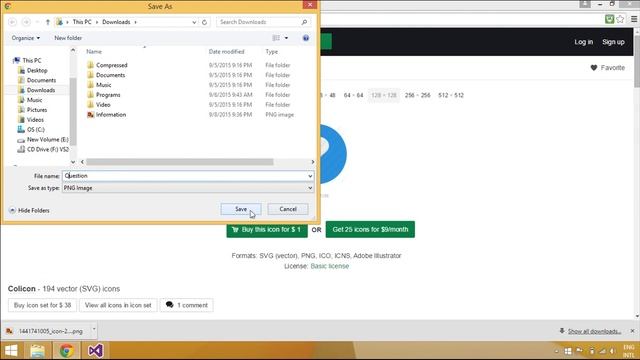Select New Volume (E:) drive
The height and width of the screenshot is (360, 640).
tap(43, 140)
